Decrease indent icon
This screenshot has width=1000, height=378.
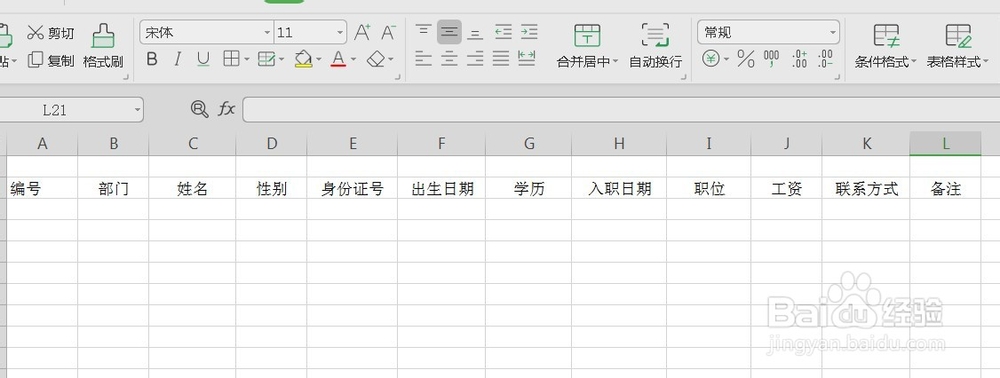click(x=503, y=32)
